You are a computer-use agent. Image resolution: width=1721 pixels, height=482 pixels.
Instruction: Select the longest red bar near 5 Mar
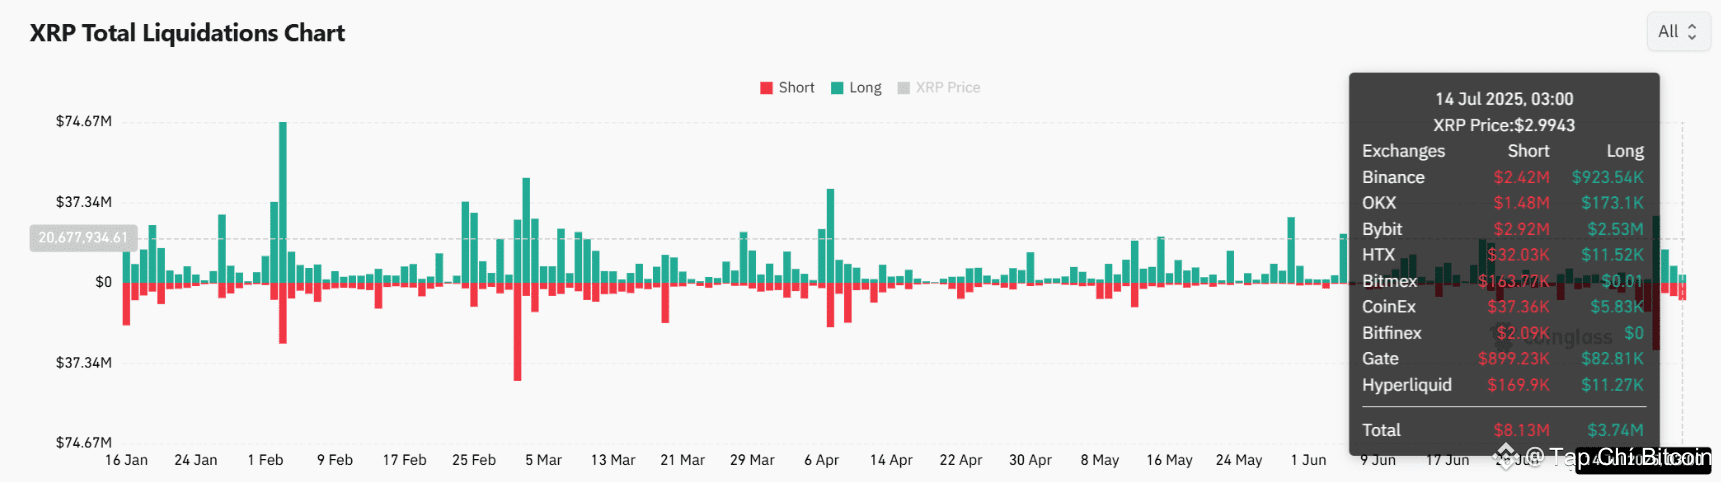pos(517,331)
